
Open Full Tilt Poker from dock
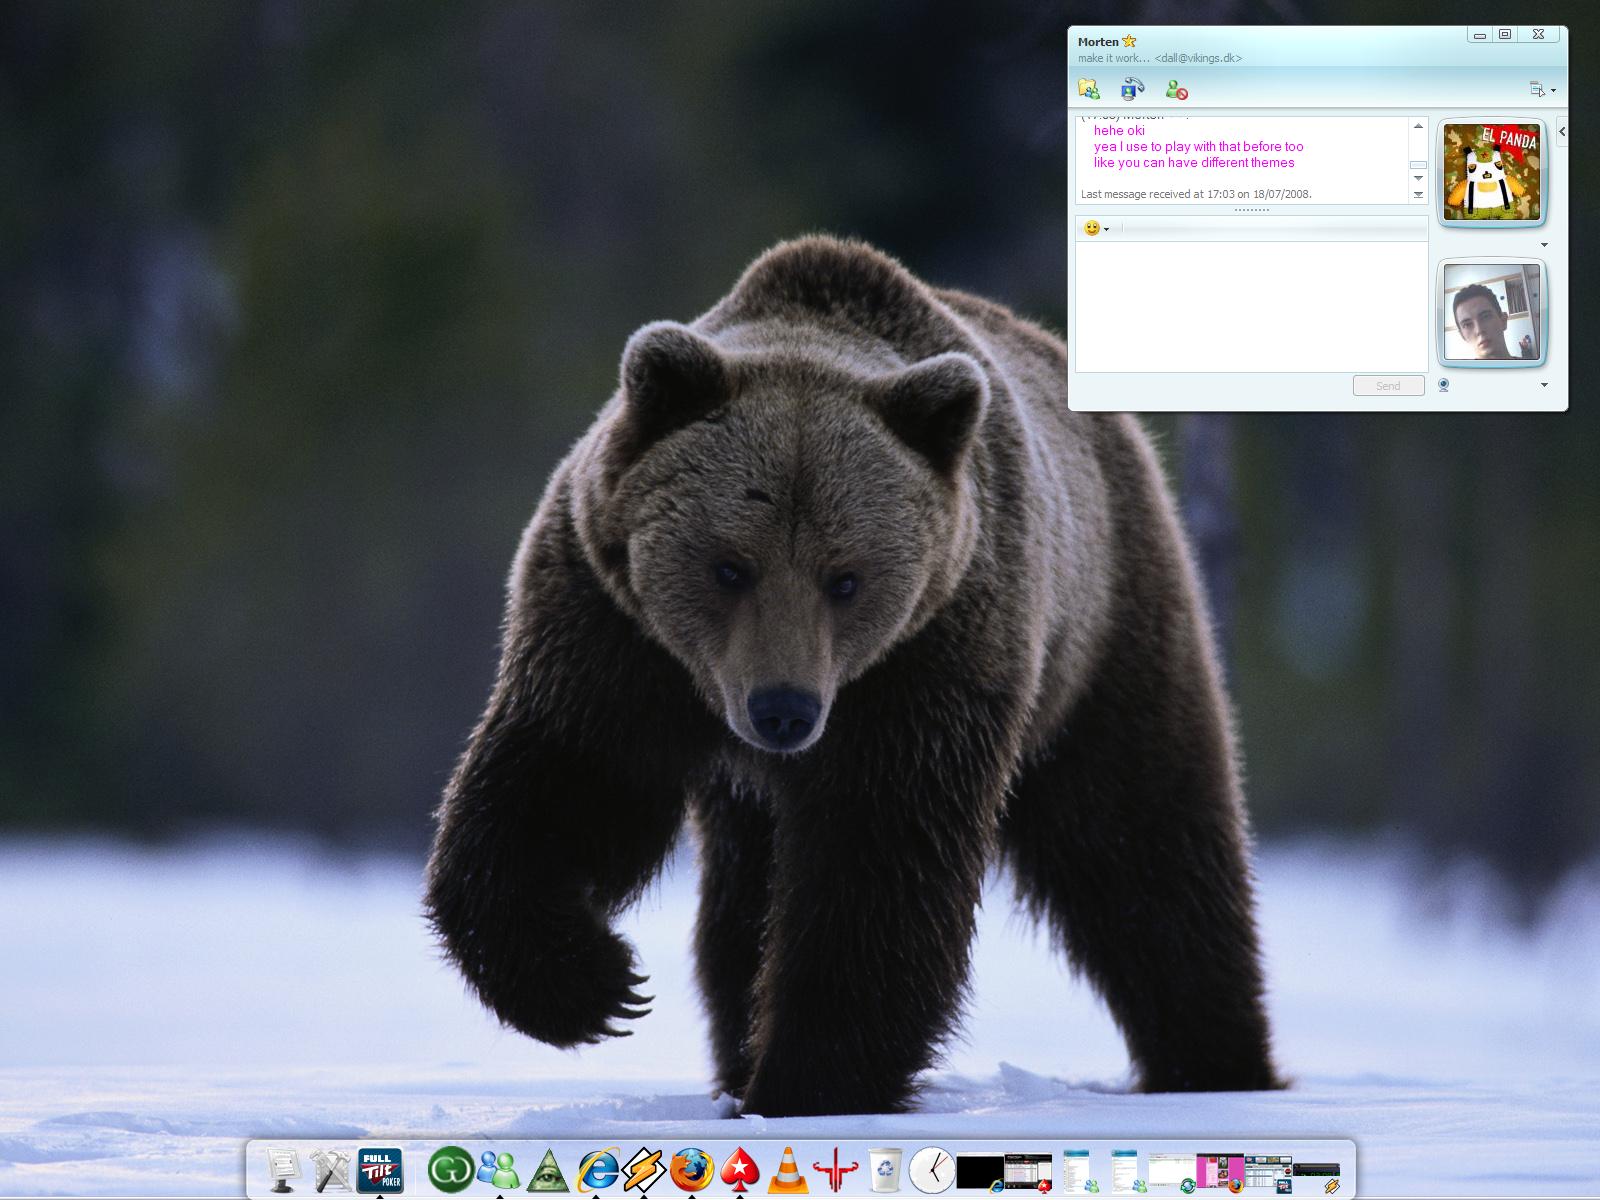click(x=380, y=1169)
